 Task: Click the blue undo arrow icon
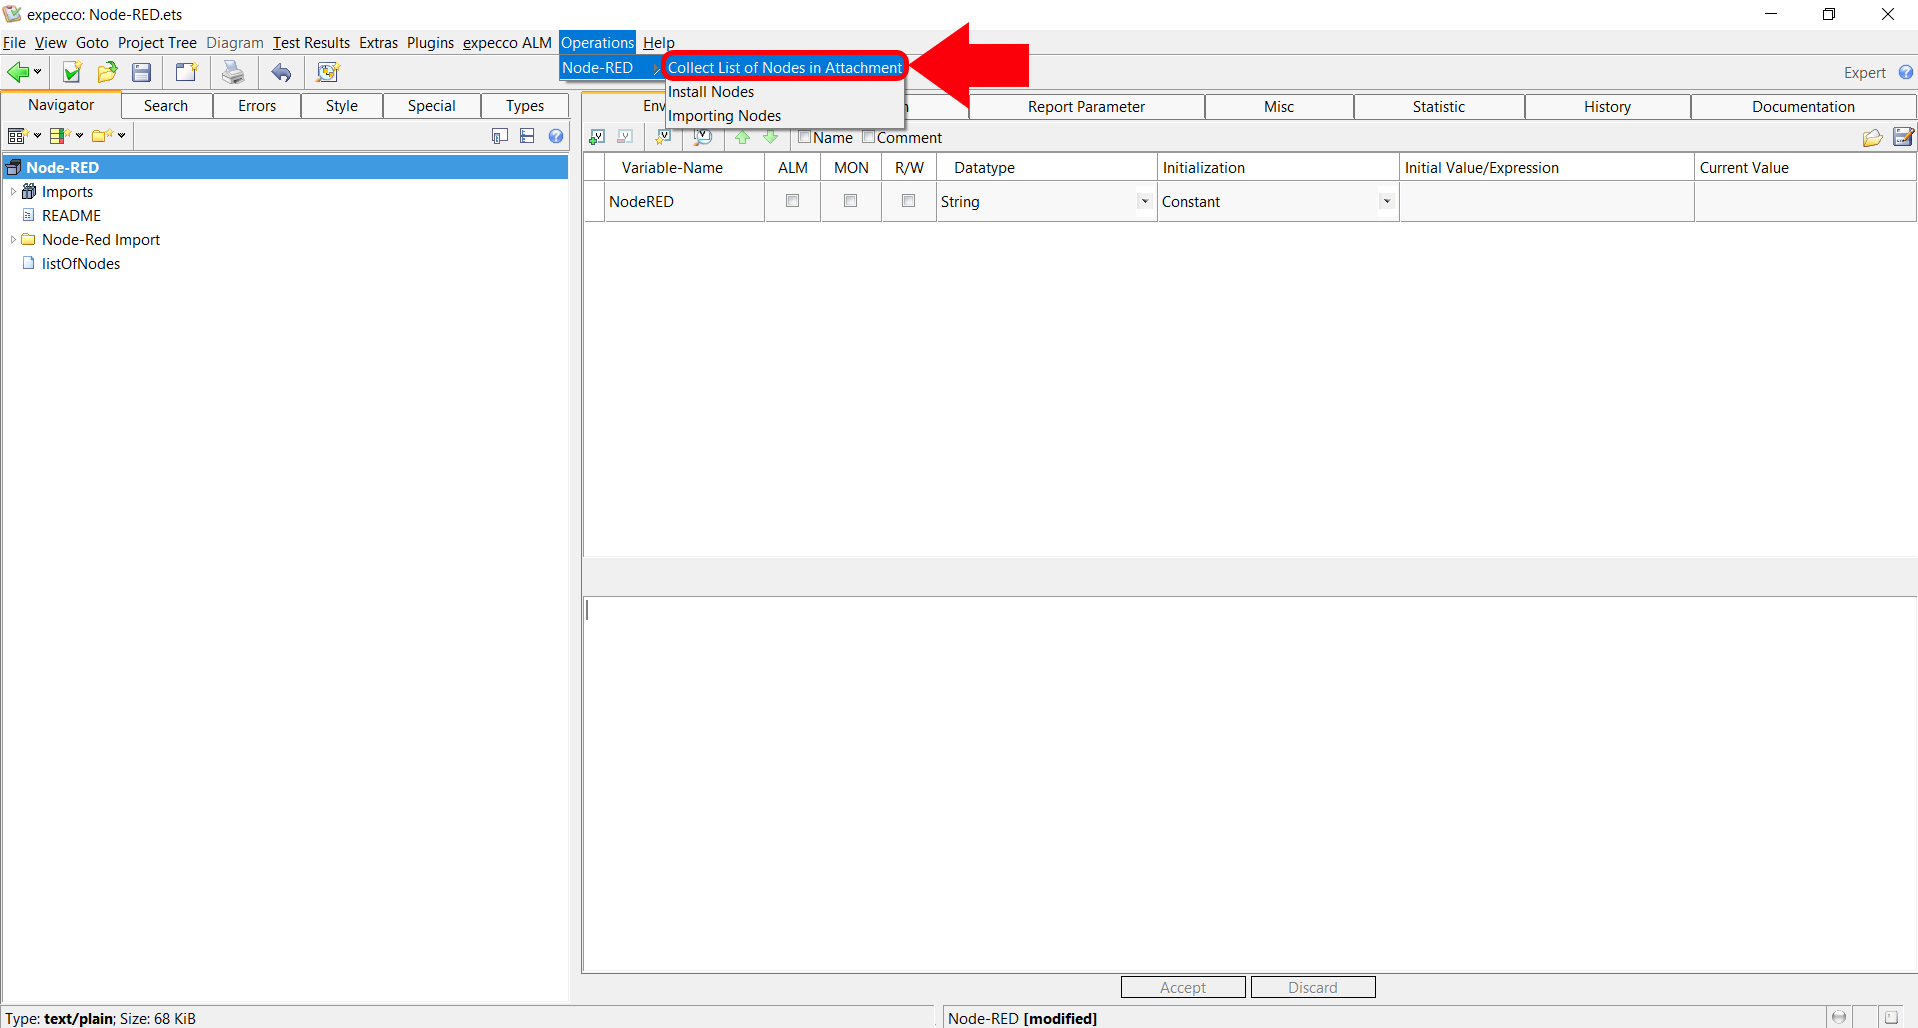[x=282, y=72]
